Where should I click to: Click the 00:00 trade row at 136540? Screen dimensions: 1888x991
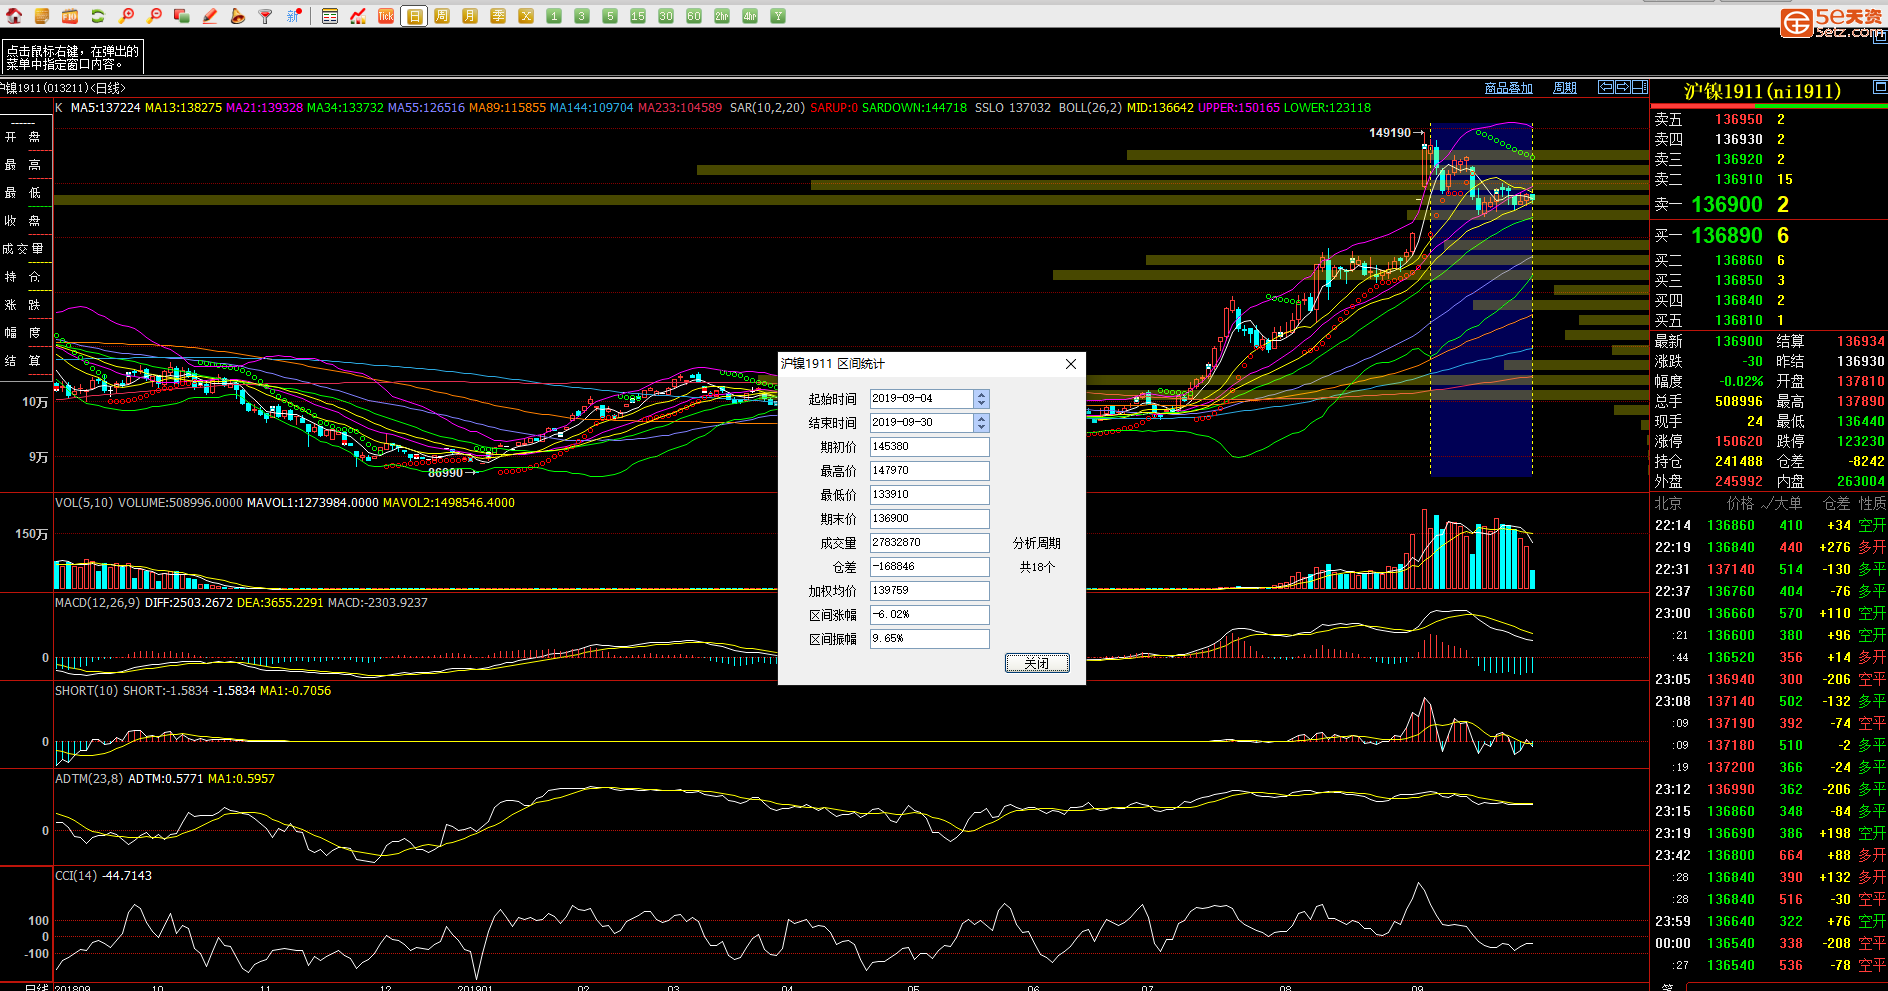point(1769,943)
